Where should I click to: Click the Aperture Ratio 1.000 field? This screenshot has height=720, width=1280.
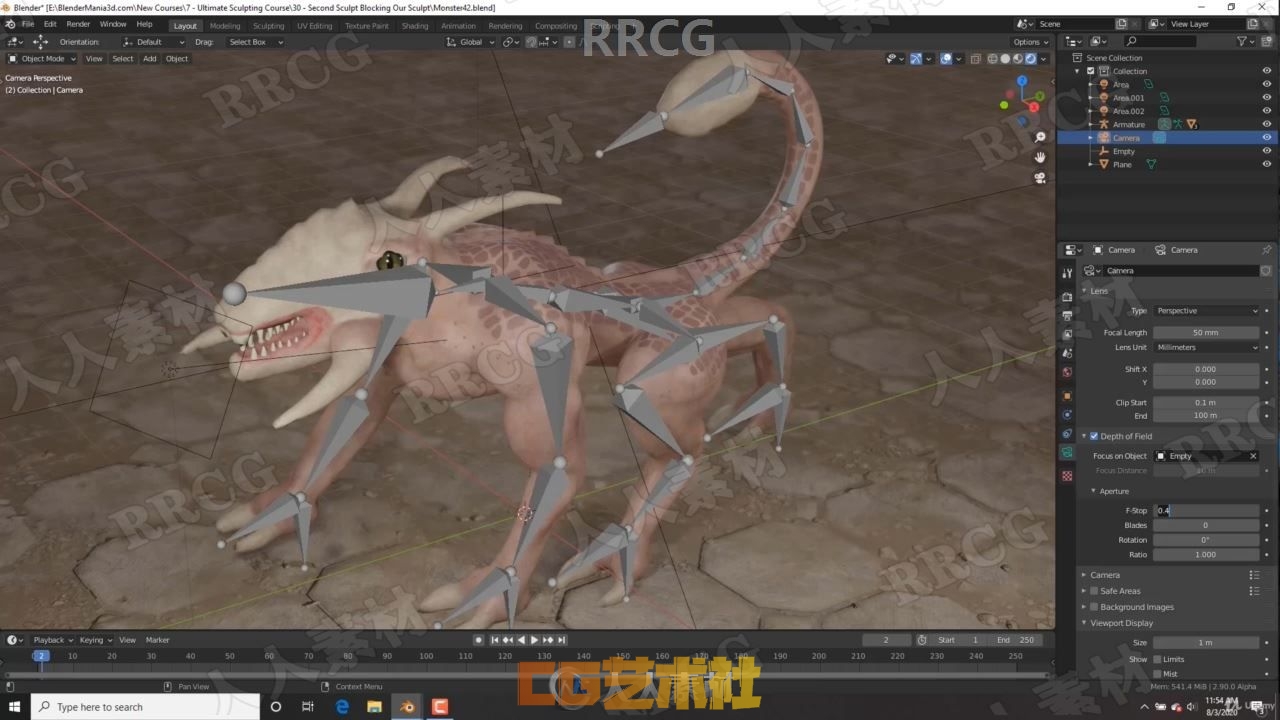(x=1206, y=554)
